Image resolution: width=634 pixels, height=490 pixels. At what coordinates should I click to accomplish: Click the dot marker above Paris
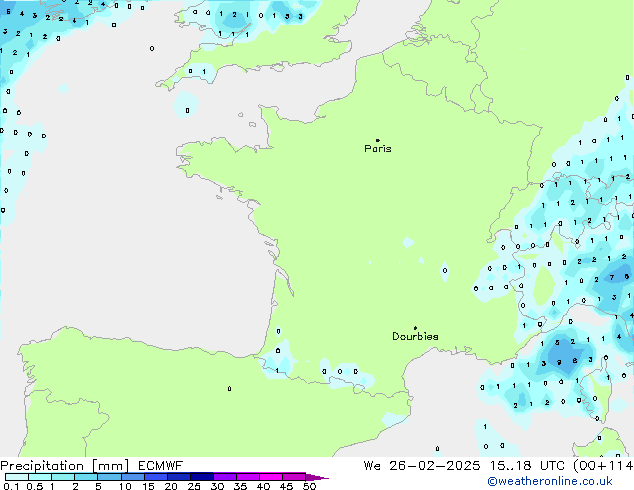378,140
